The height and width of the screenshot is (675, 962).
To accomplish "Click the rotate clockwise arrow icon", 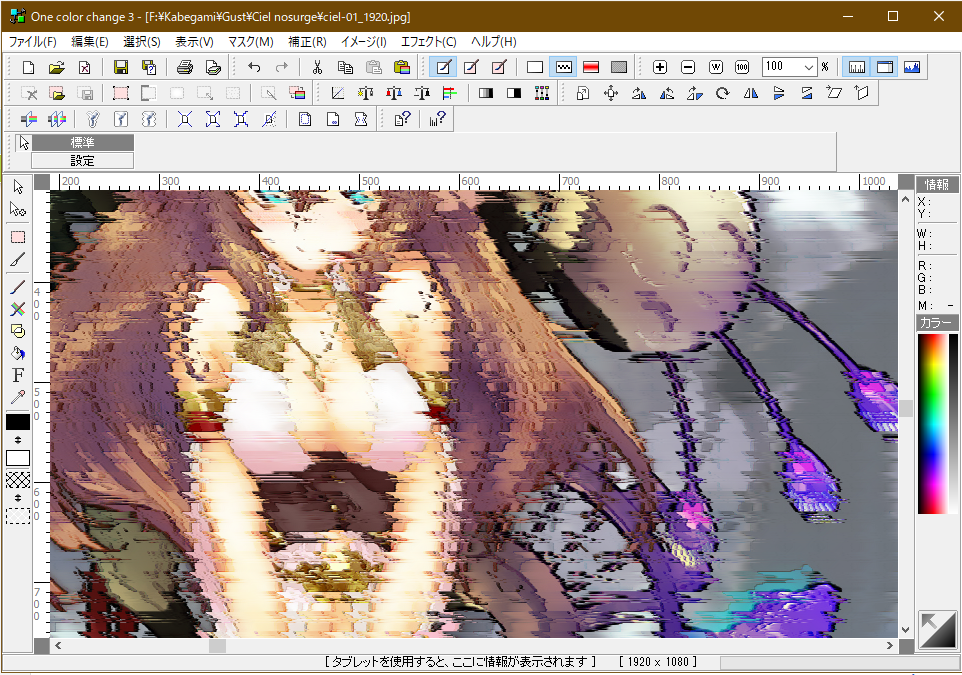I will point(723,93).
